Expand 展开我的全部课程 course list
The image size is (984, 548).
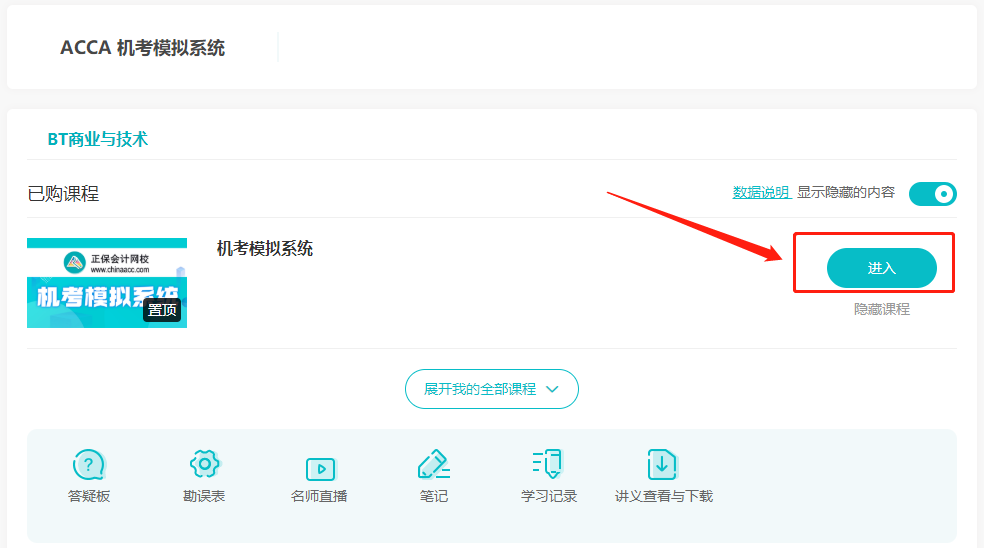pyautogui.click(x=491, y=389)
